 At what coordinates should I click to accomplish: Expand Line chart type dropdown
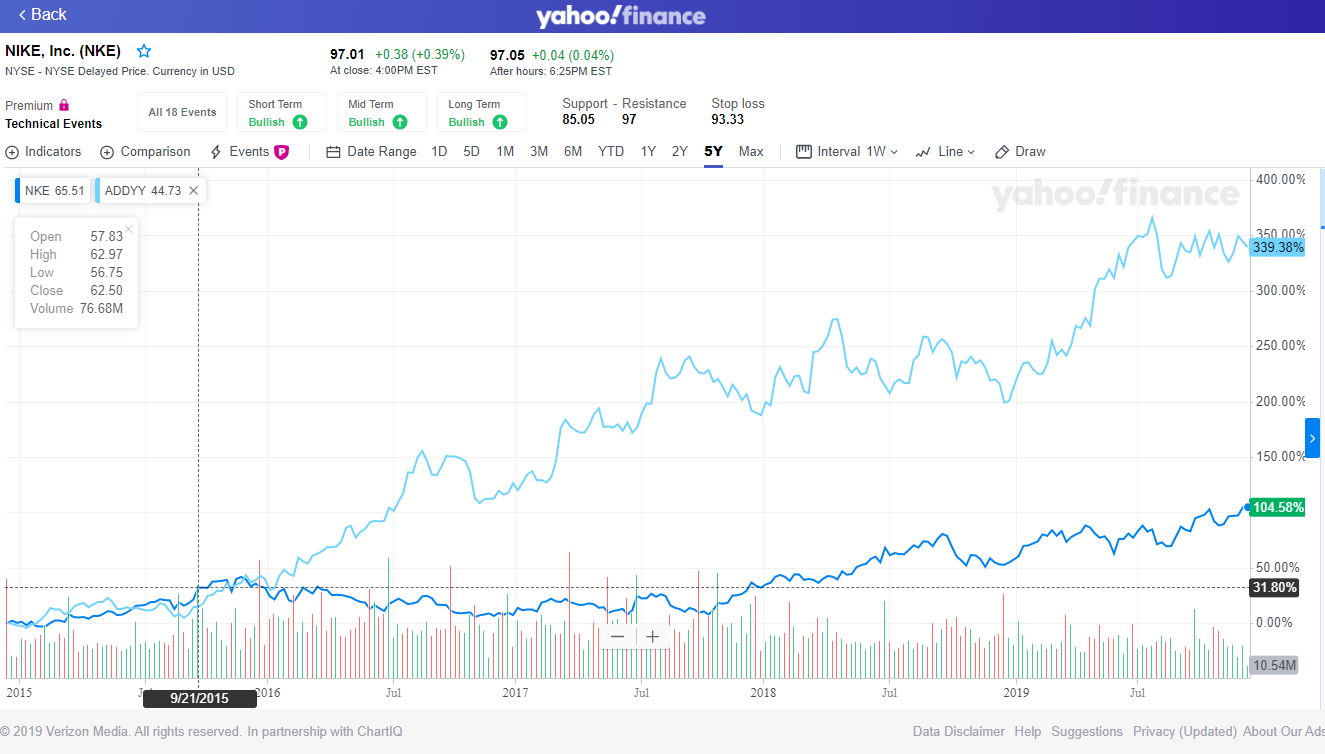945,152
